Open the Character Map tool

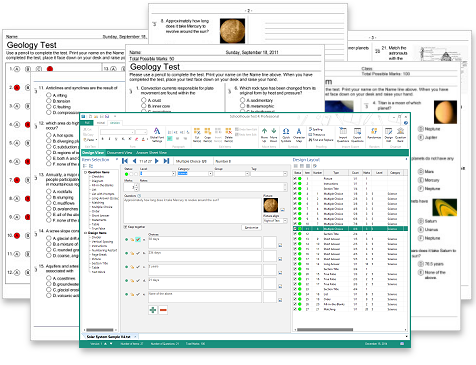(299, 135)
